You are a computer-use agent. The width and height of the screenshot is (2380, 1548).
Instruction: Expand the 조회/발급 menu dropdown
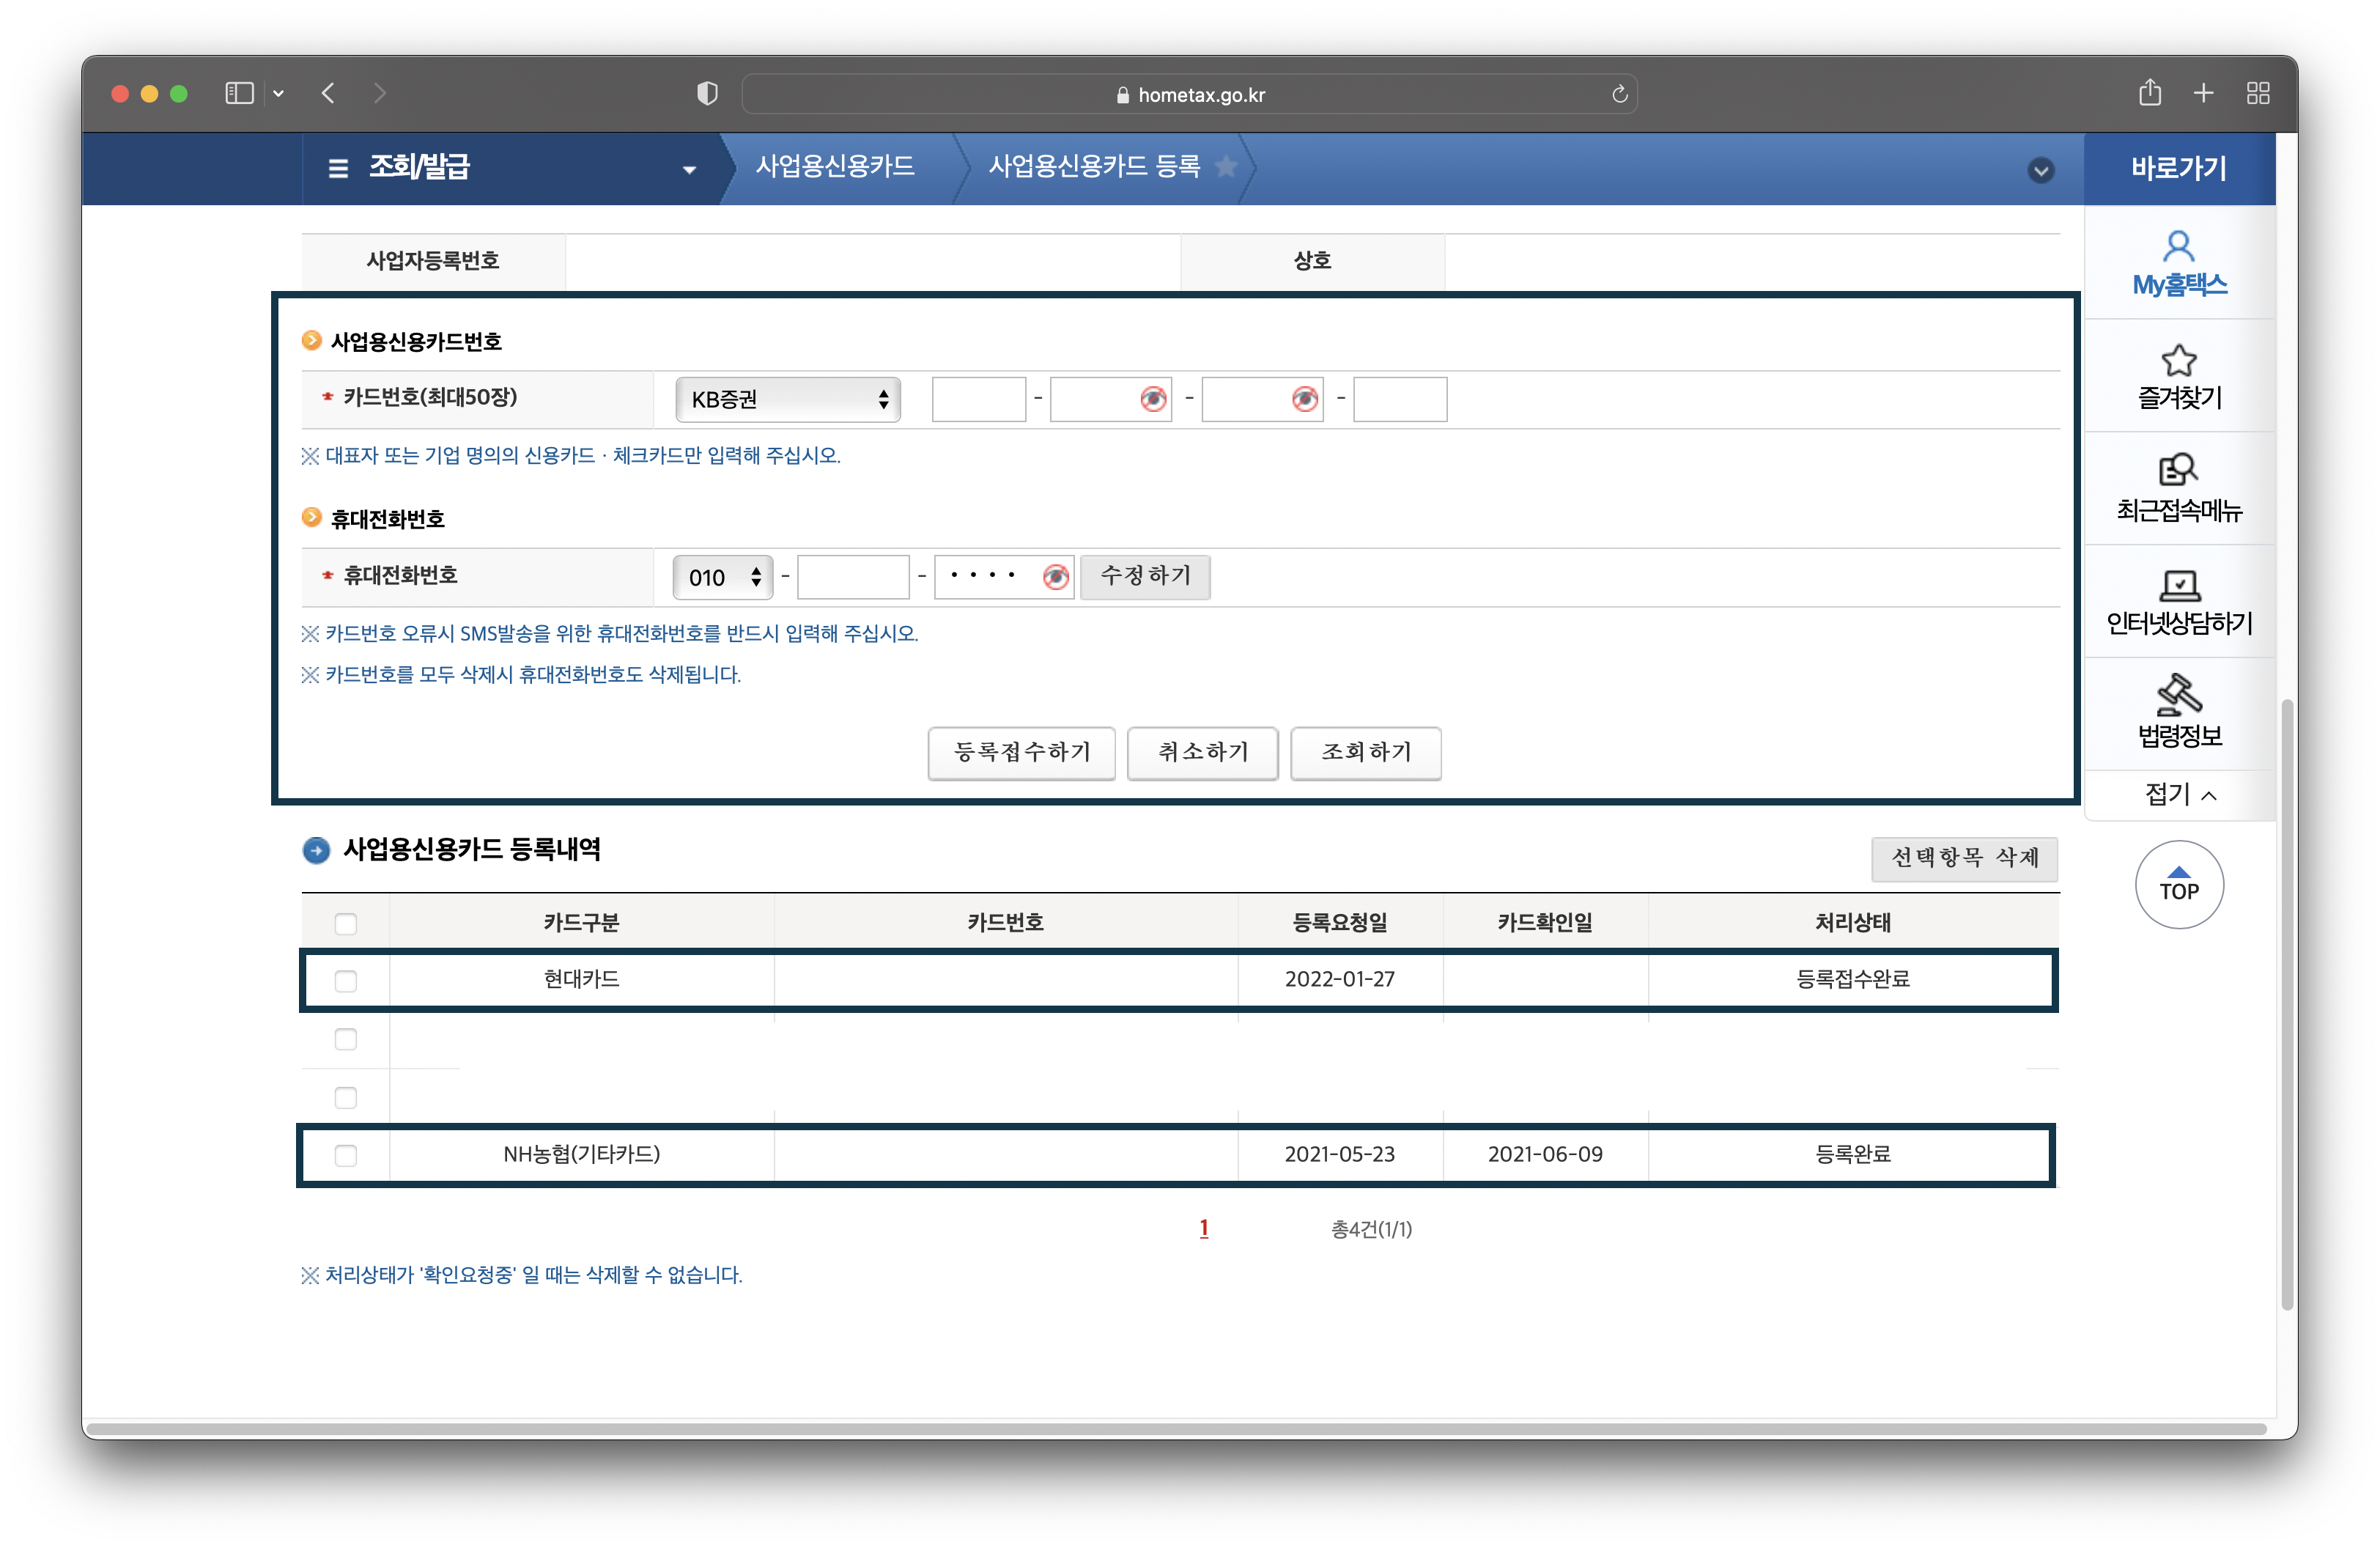tap(689, 170)
